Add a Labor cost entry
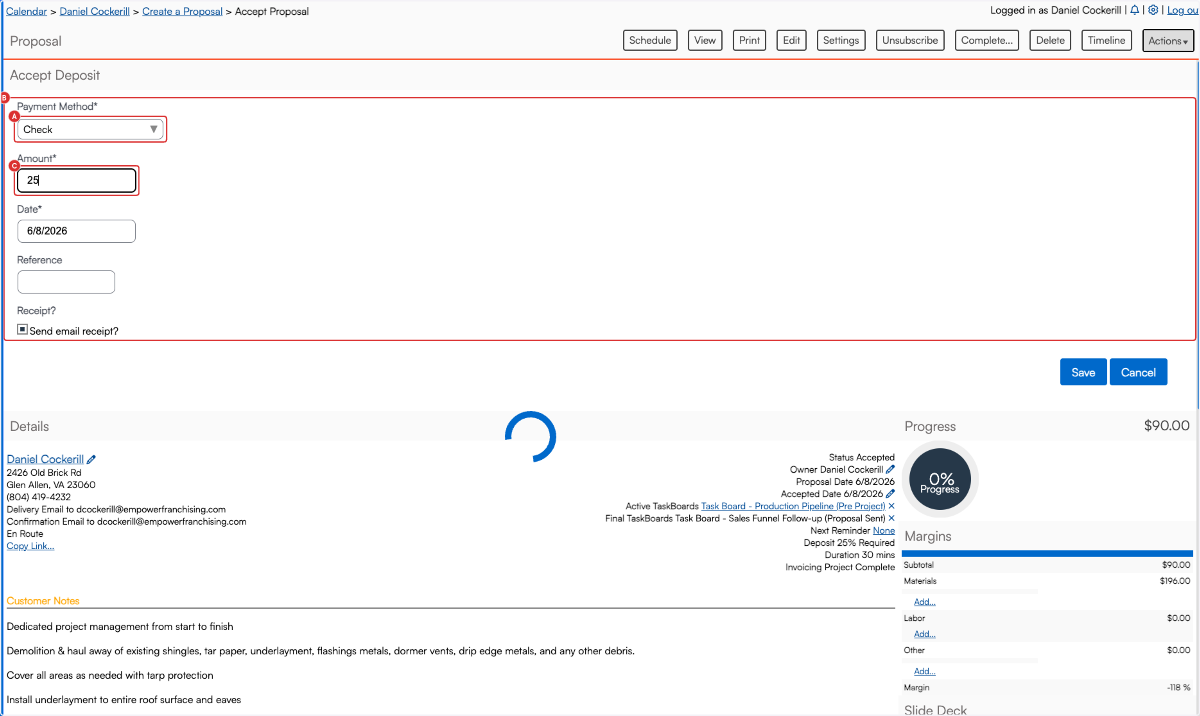Viewport: 1200px width, 716px height. 925,634
